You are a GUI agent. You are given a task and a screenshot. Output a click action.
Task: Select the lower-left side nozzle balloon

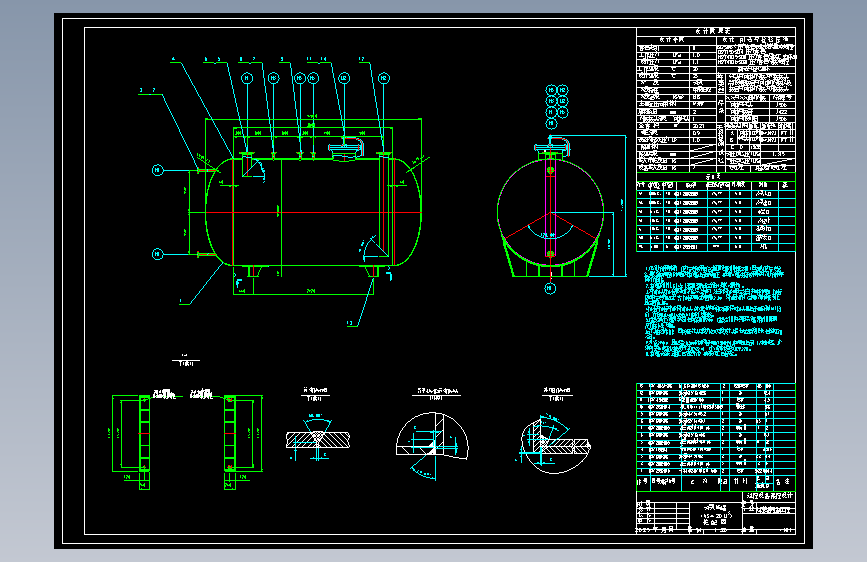pos(158,254)
